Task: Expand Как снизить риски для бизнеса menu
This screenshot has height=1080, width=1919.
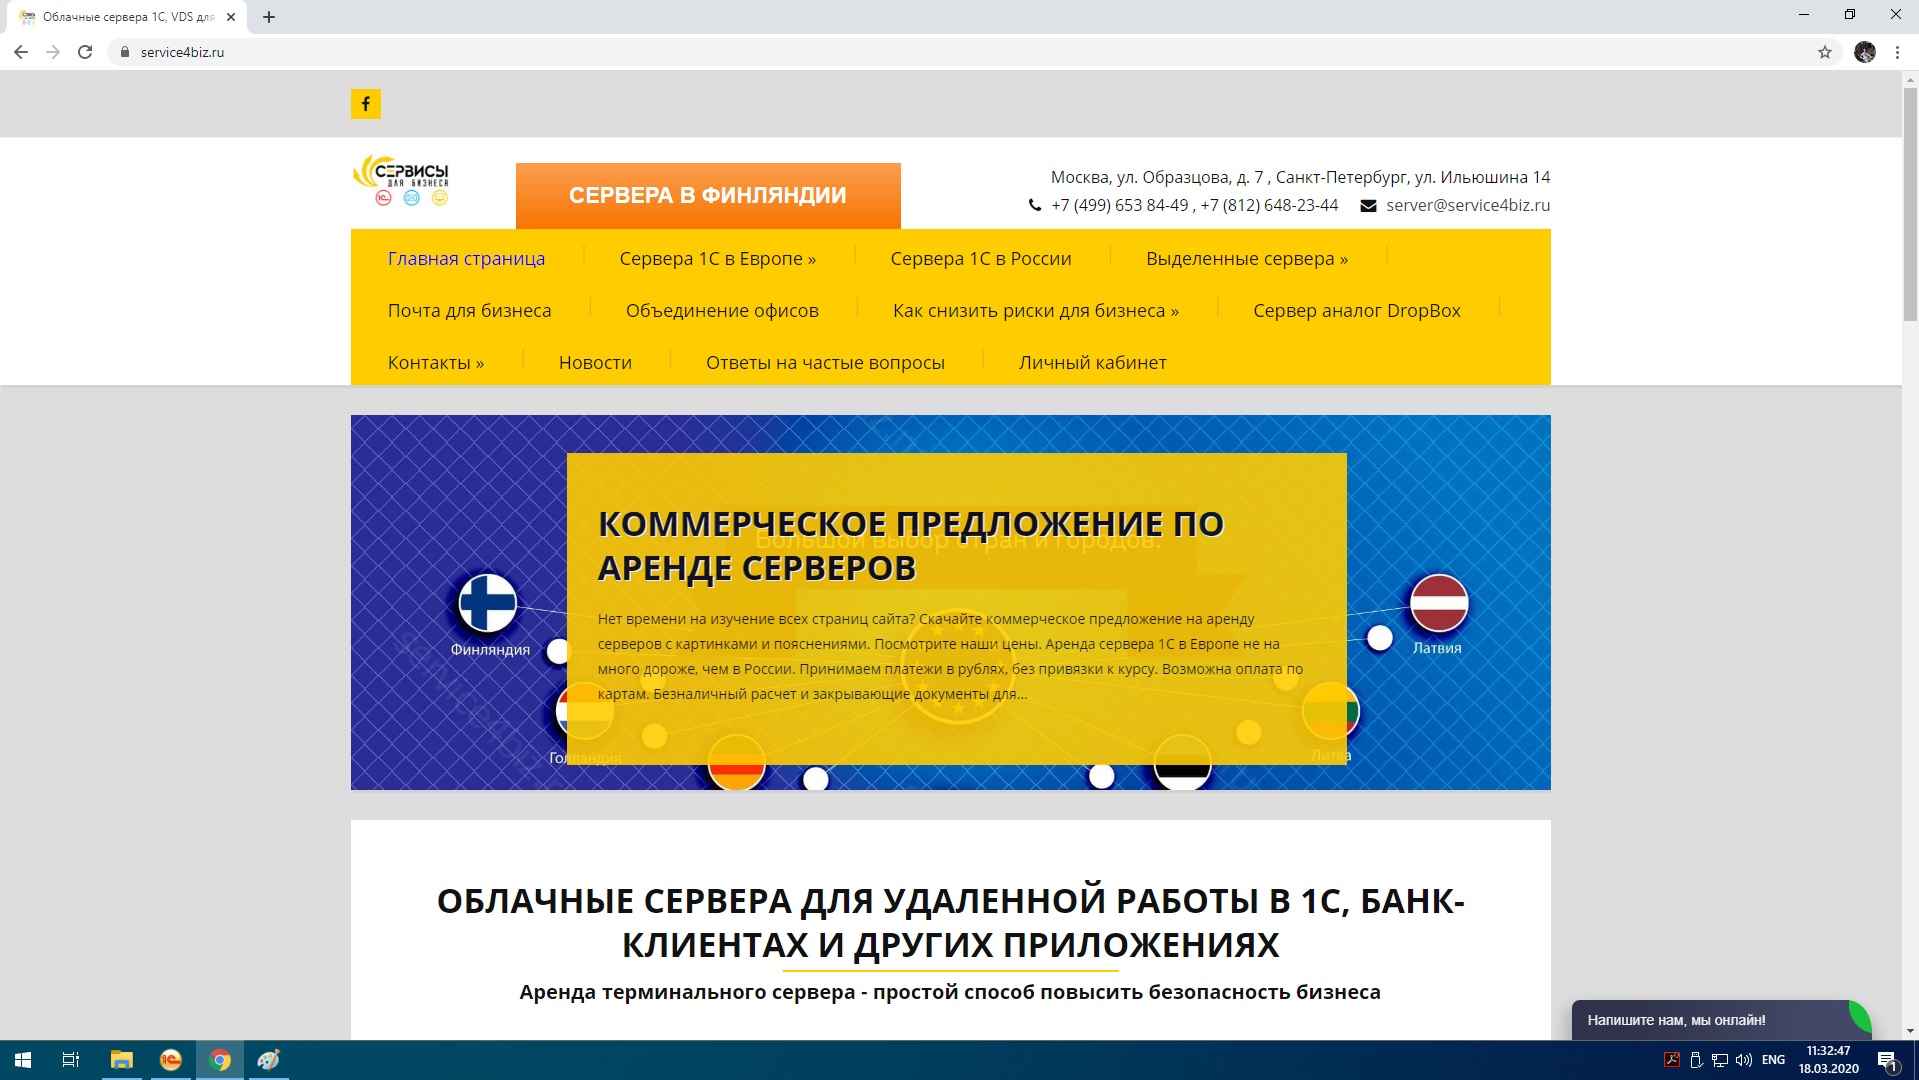Action: click(x=1035, y=311)
